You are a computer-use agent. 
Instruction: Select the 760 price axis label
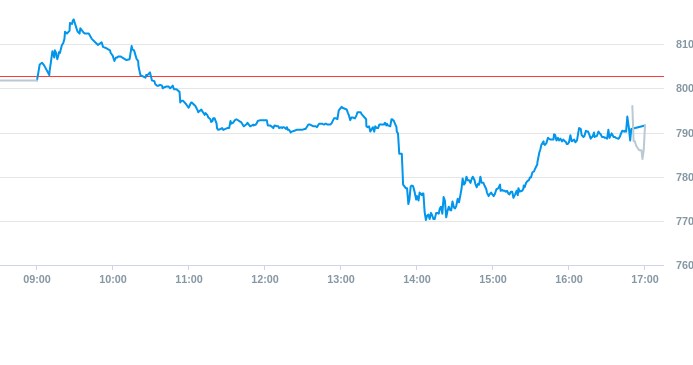(684, 265)
